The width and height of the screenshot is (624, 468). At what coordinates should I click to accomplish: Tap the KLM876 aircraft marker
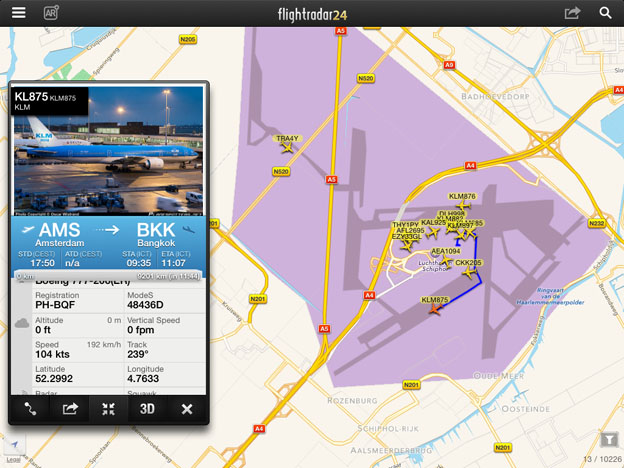(x=463, y=206)
